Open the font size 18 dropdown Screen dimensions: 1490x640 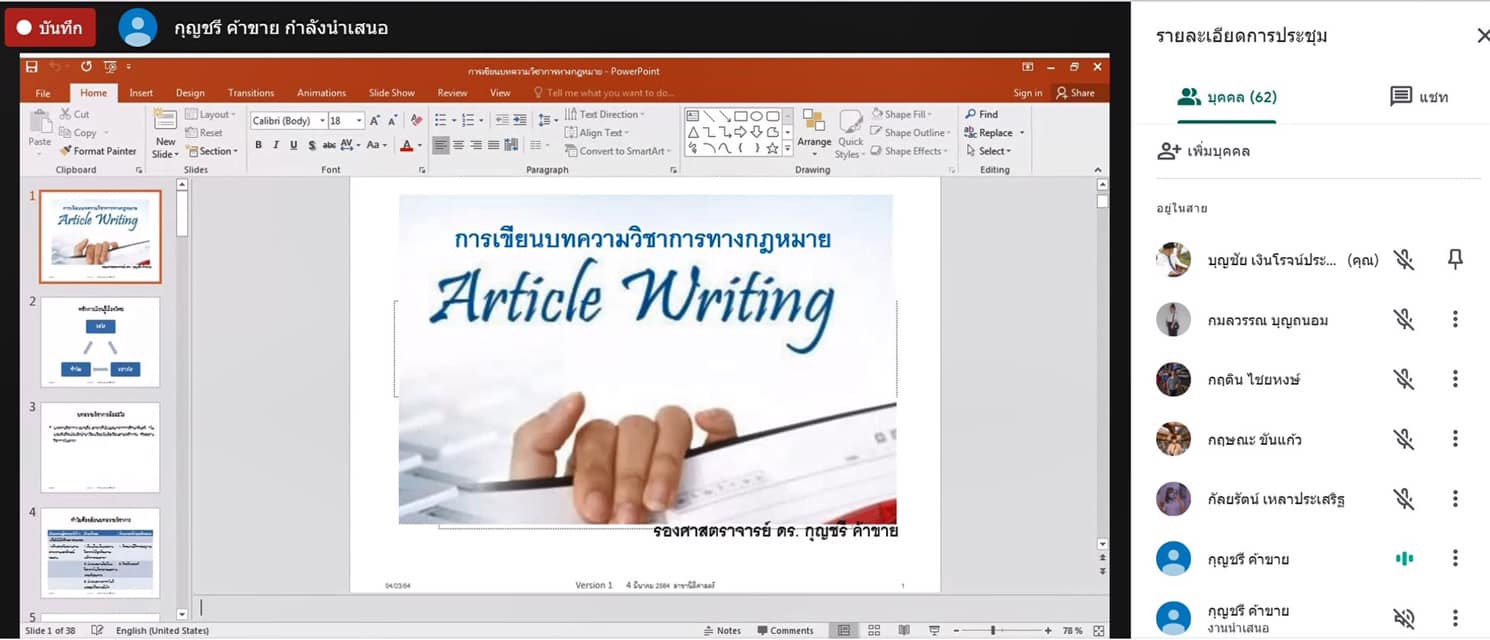[360, 121]
